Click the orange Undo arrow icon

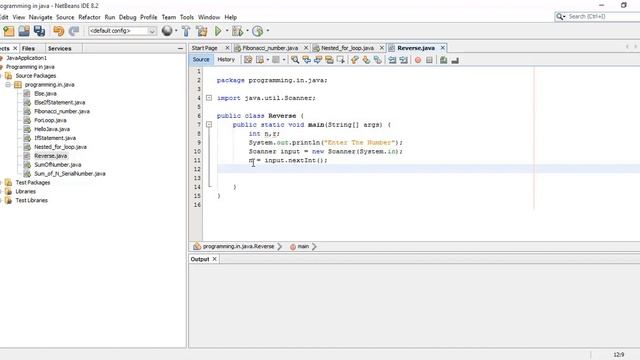click(58, 31)
